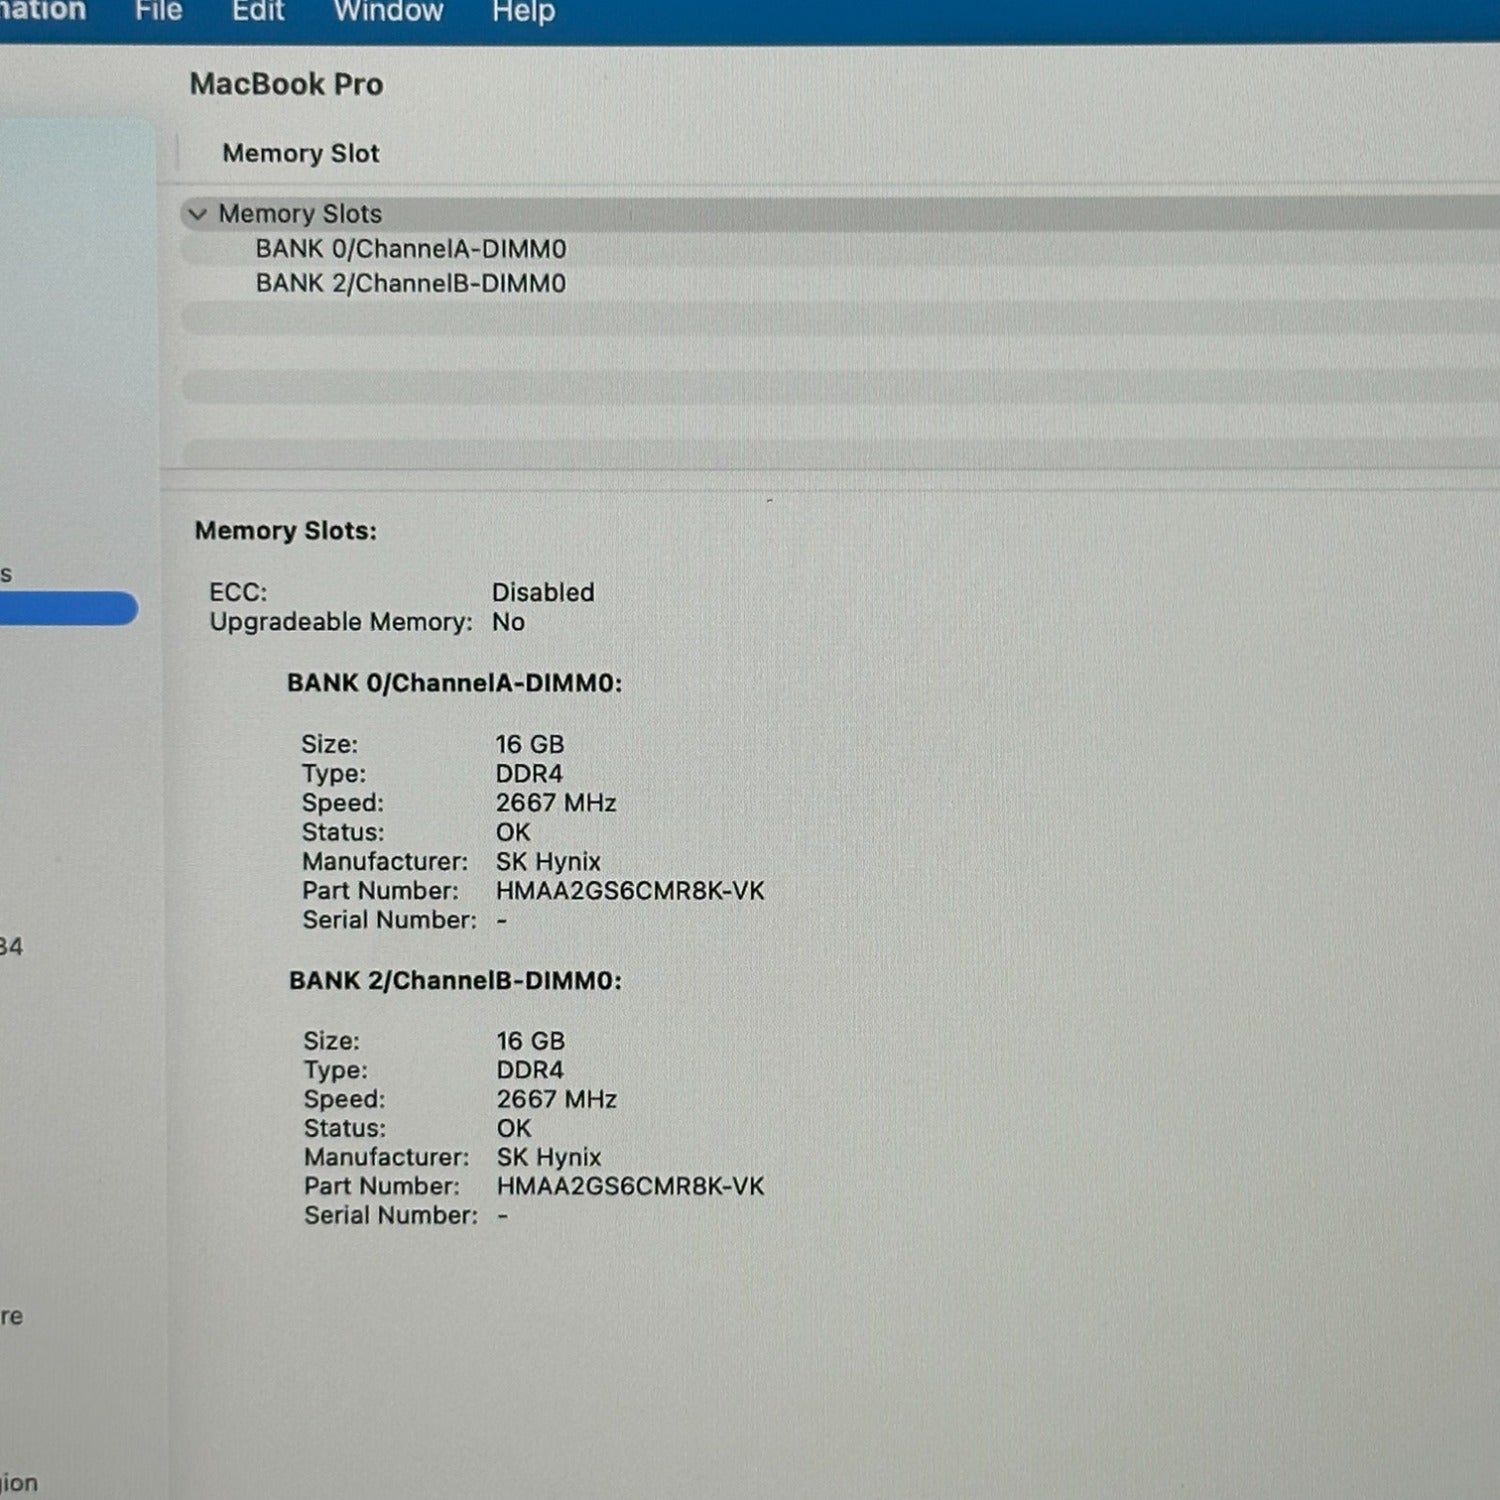Click the BANK 2/ChannelB-DIMM0 detail heading
This screenshot has height=1500, width=1500.
455,981
